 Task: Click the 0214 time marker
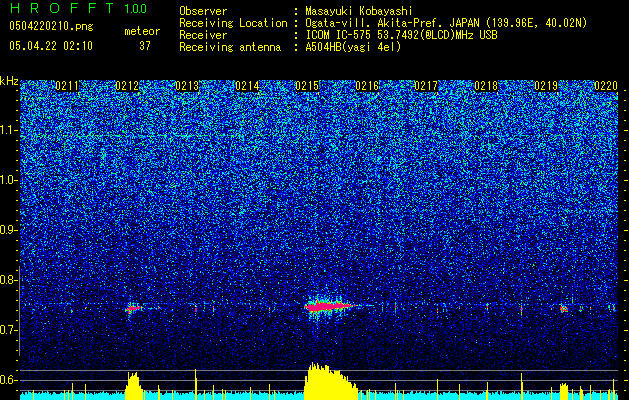(x=247, y=86)
